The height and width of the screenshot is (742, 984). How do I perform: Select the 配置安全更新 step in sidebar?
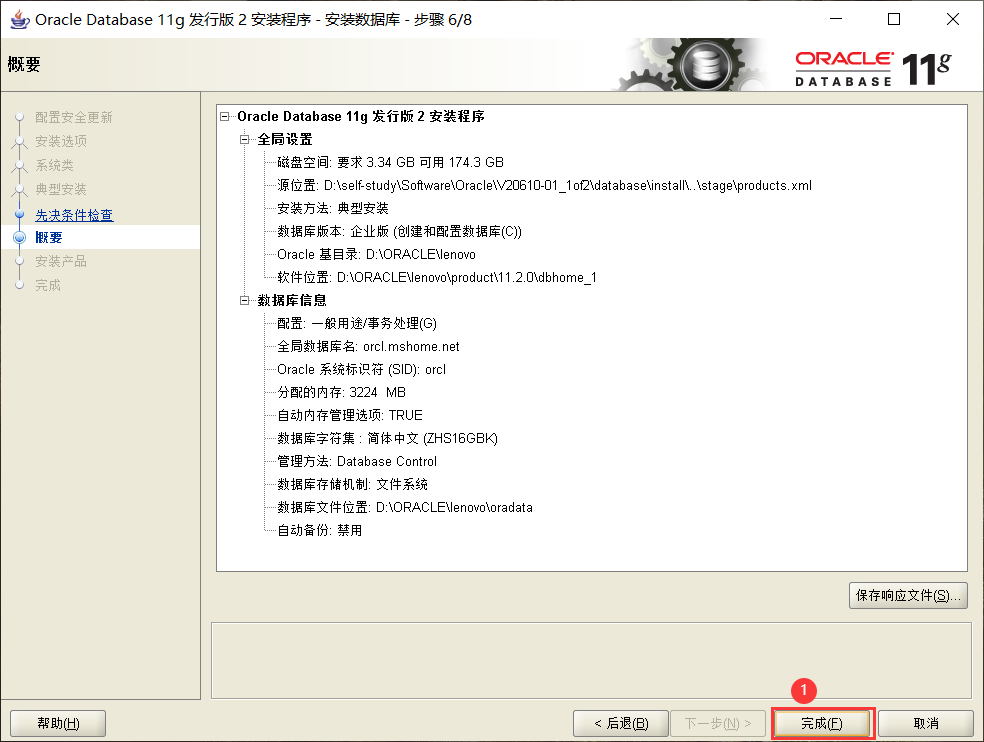point(73,117)
